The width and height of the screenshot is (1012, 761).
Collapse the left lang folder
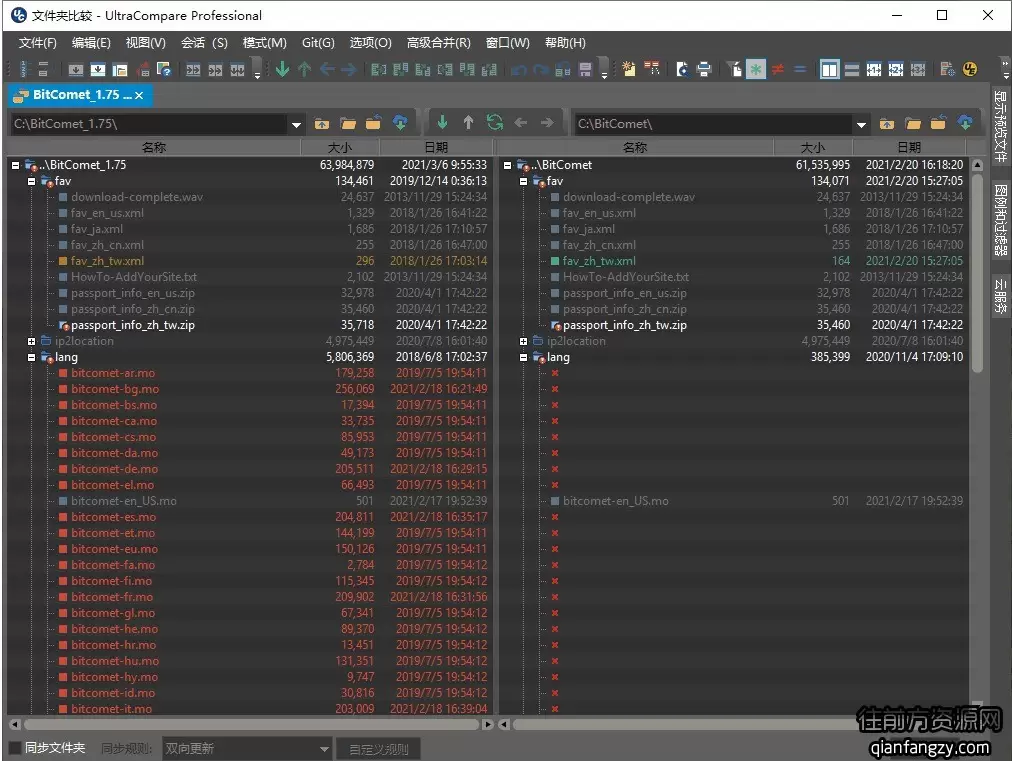pos(32,358)
